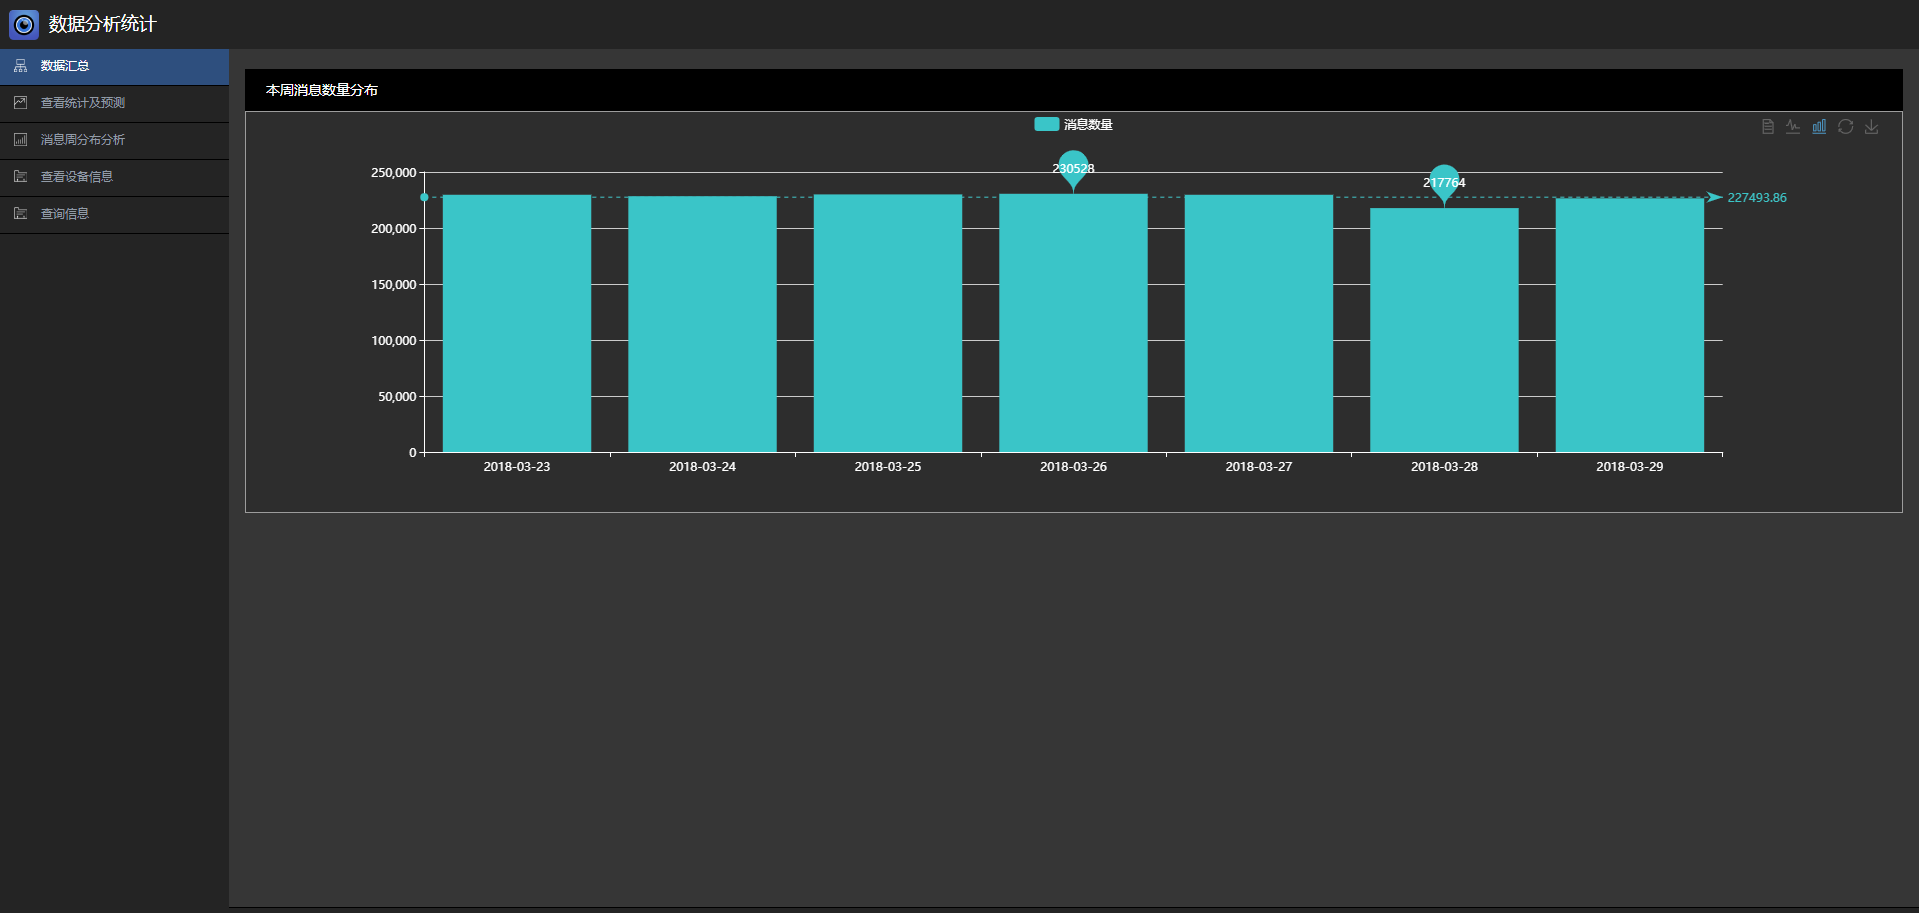Open the chart data view icon
This screenshot has width=1919, height=913.
1767,127
